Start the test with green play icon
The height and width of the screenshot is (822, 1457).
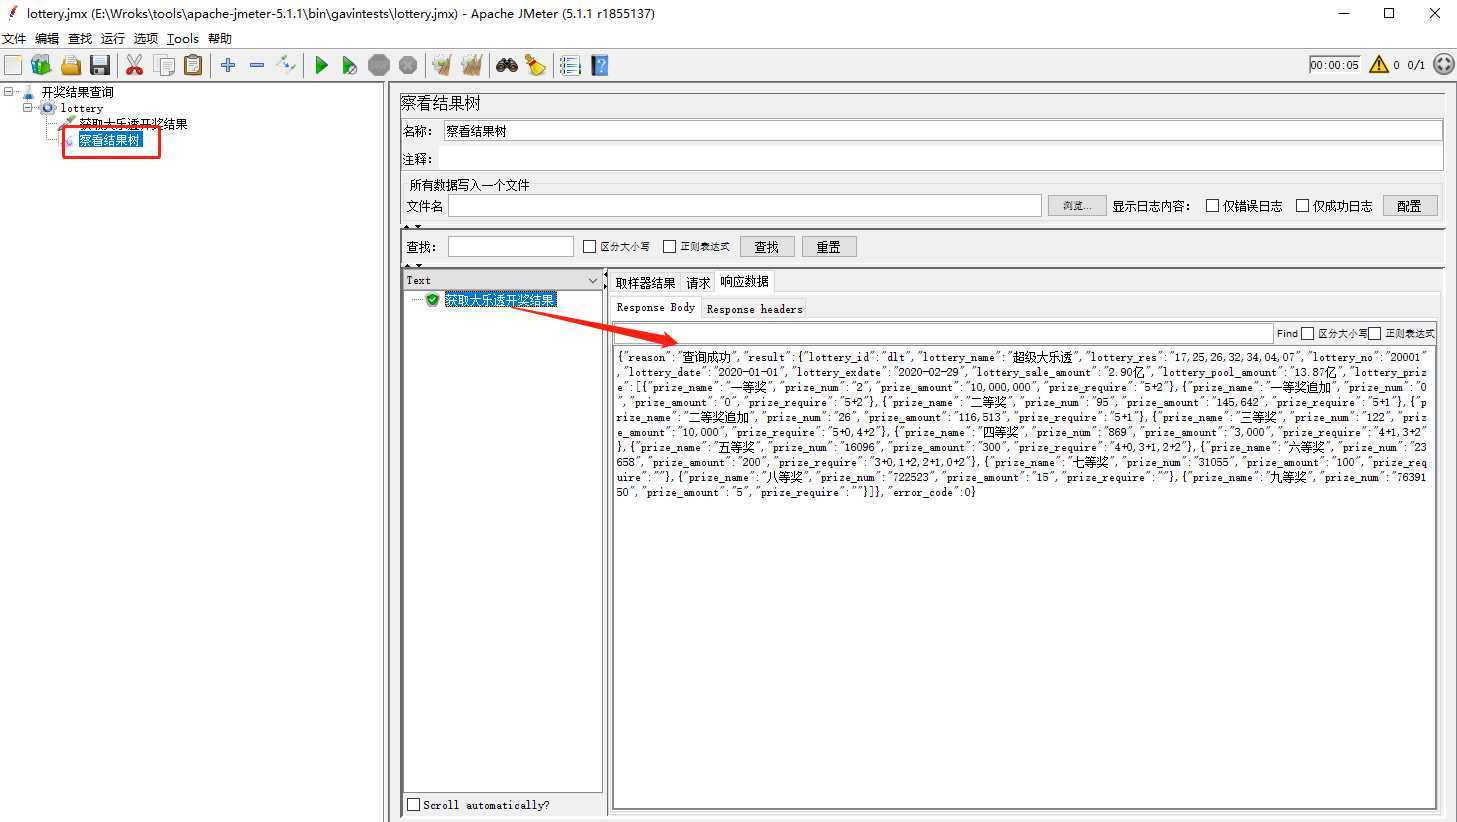tap(321, 65)
